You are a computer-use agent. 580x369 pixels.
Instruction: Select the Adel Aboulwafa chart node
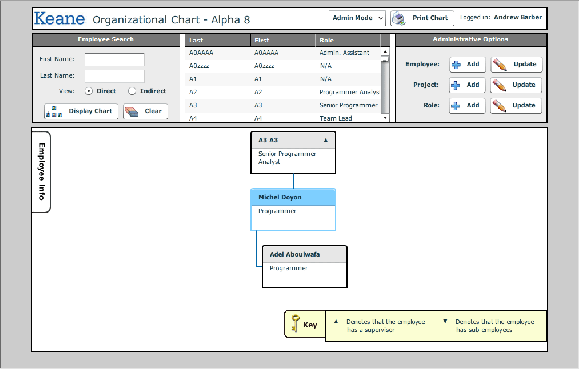(x=305, y=267)
